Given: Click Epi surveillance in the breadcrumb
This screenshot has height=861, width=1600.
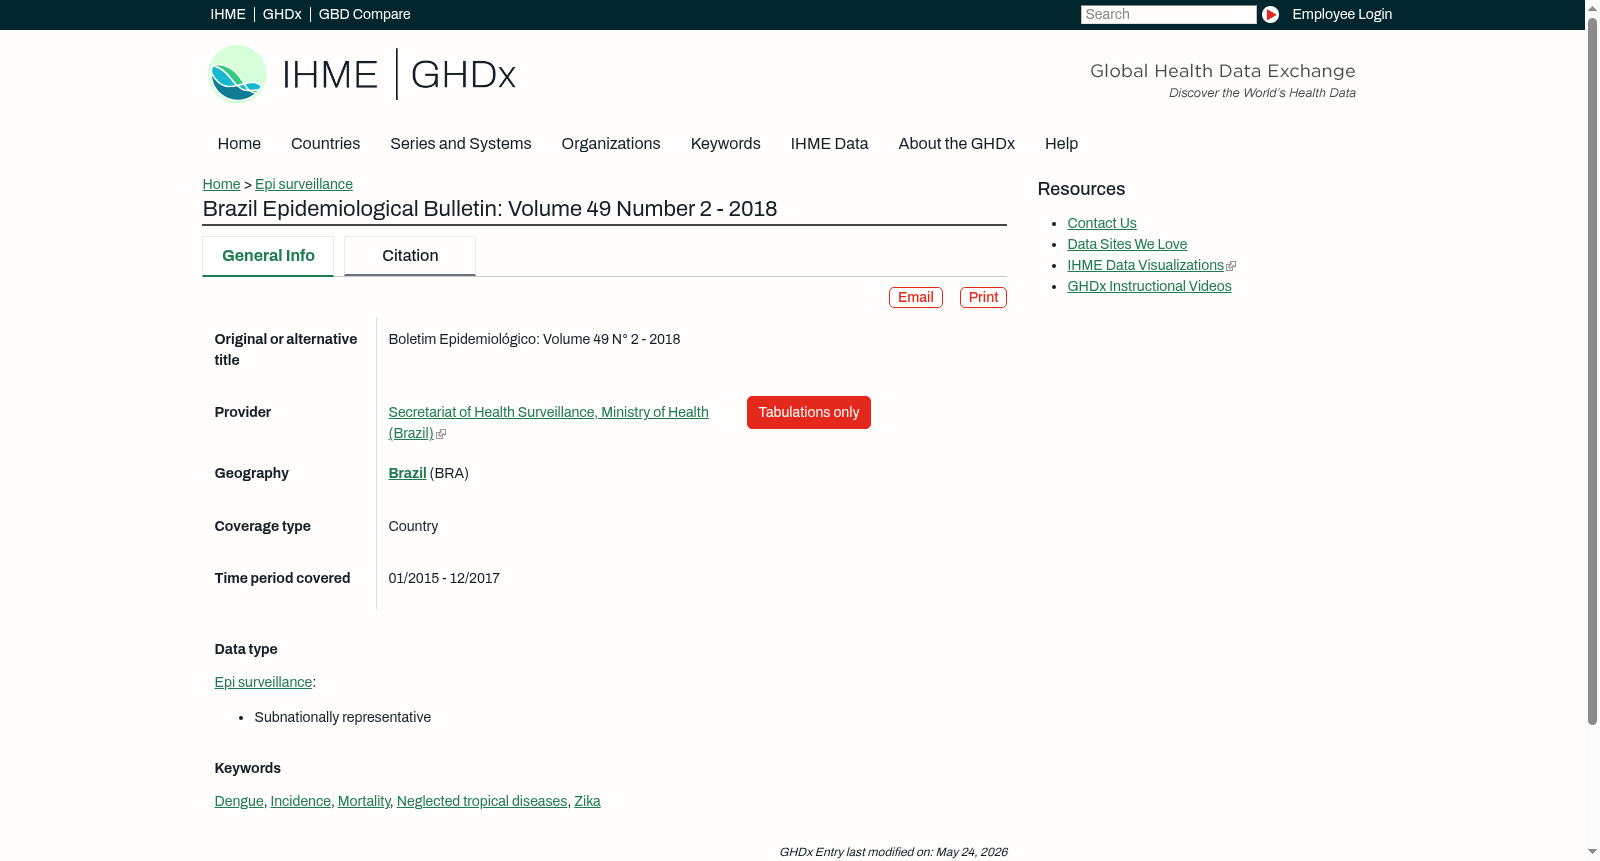Looking at the screenshot, I should click(304, 184).
